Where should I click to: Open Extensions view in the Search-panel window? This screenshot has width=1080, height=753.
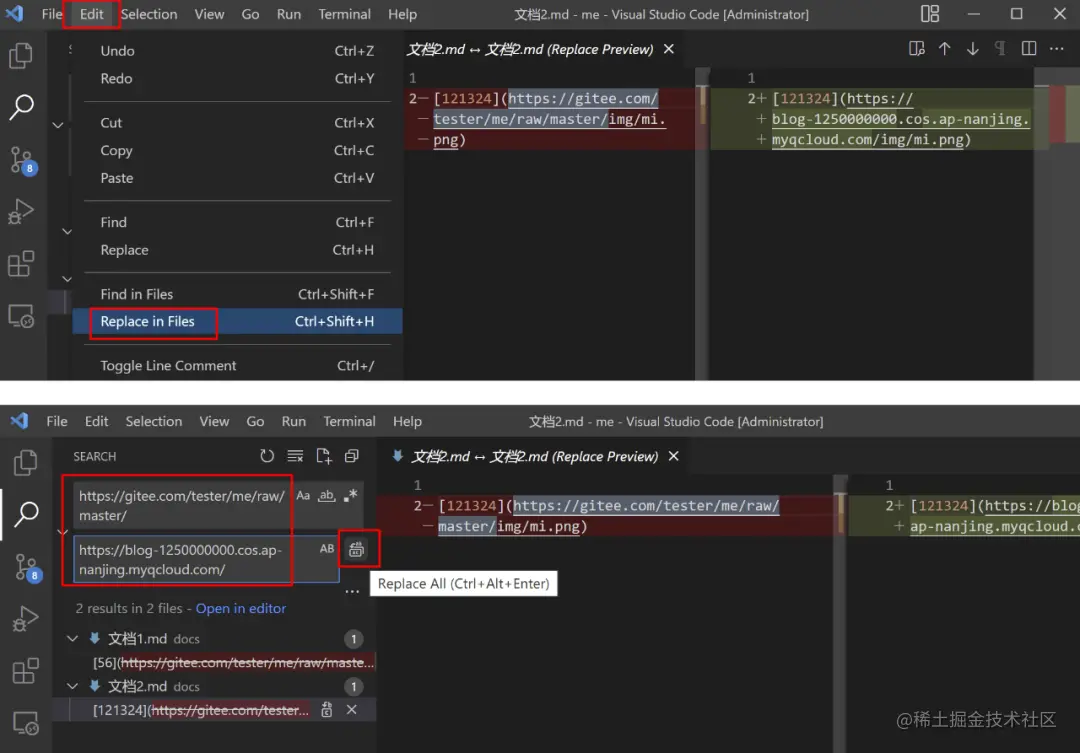(25, 671)
